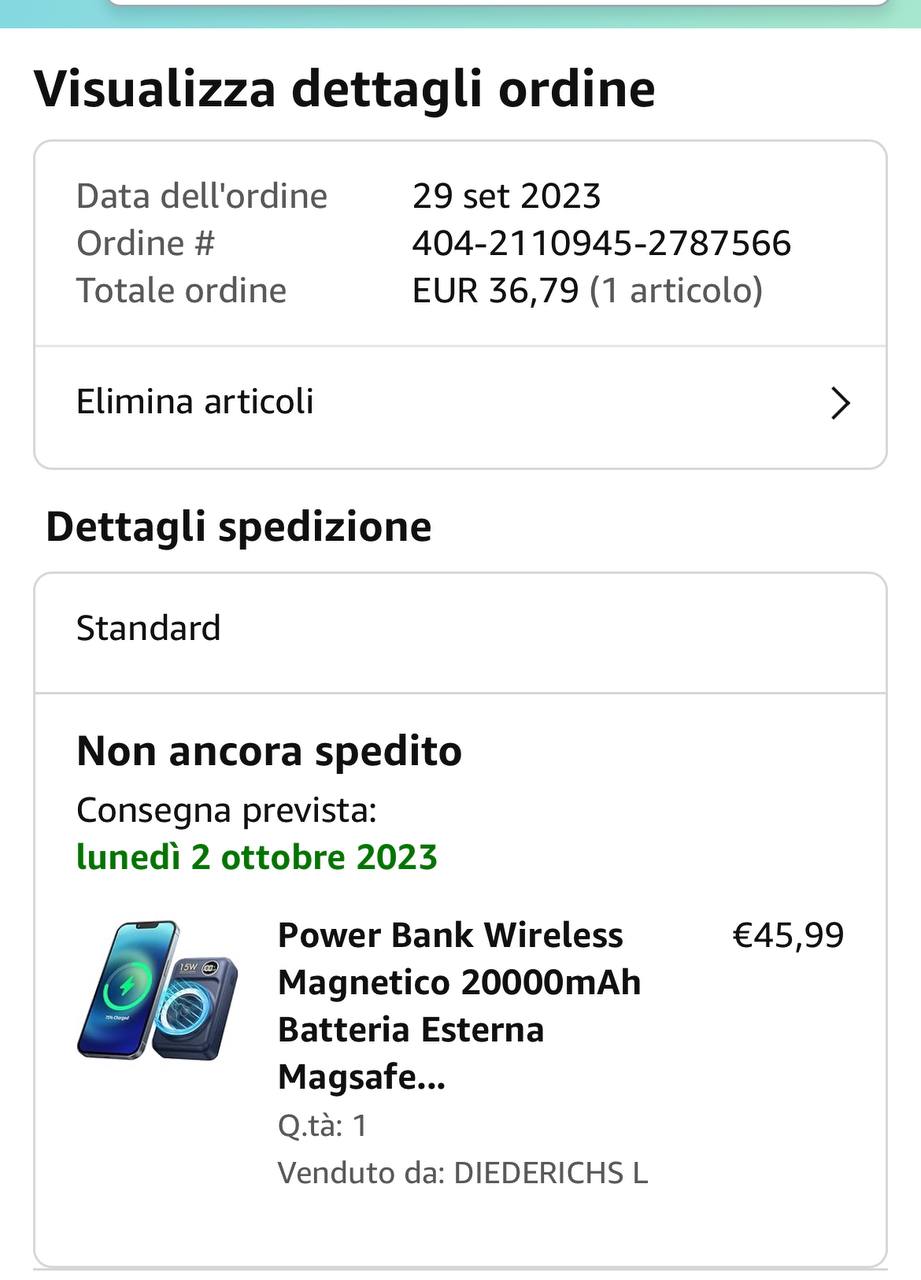Tap the seller name DIEDERICHS L
The width and height of the screenshot is (921, 1280).
[x=551, y=1173]
